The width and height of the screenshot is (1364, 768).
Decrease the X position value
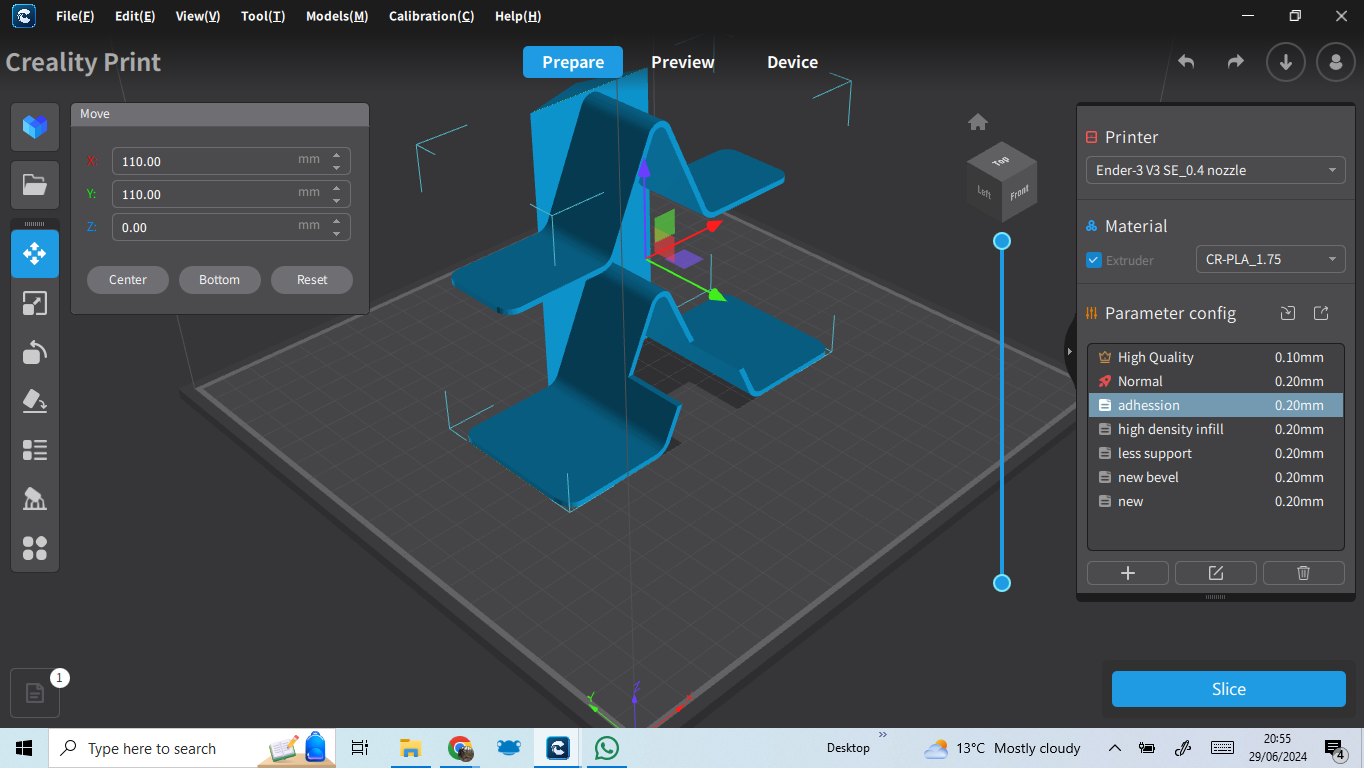pos(337,167)
